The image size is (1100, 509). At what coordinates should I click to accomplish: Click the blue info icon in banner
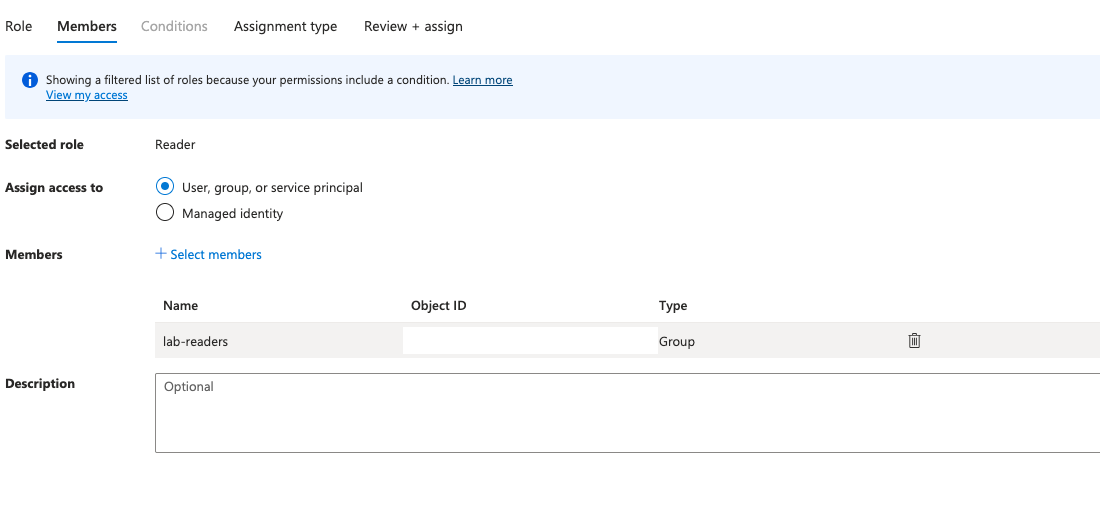point(29,80)
